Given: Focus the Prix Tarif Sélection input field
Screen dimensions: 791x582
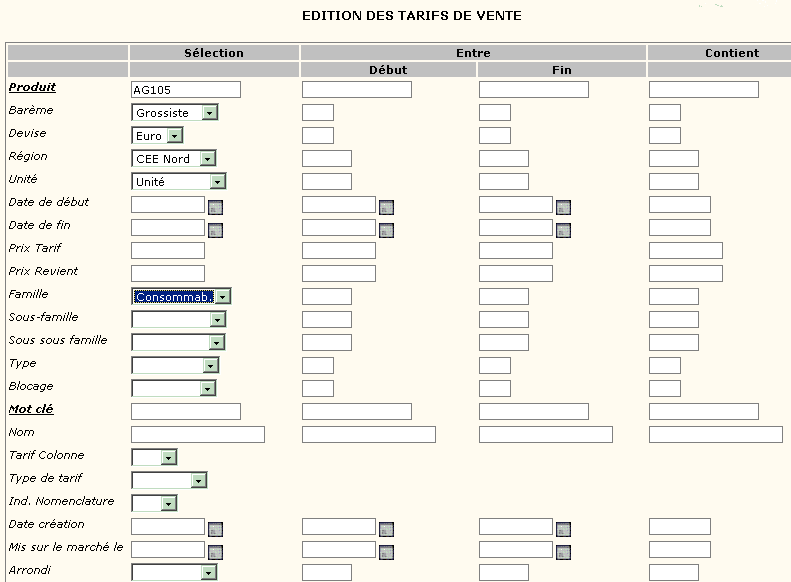Looking at the screenshot, I should click(x=168, y=251).
